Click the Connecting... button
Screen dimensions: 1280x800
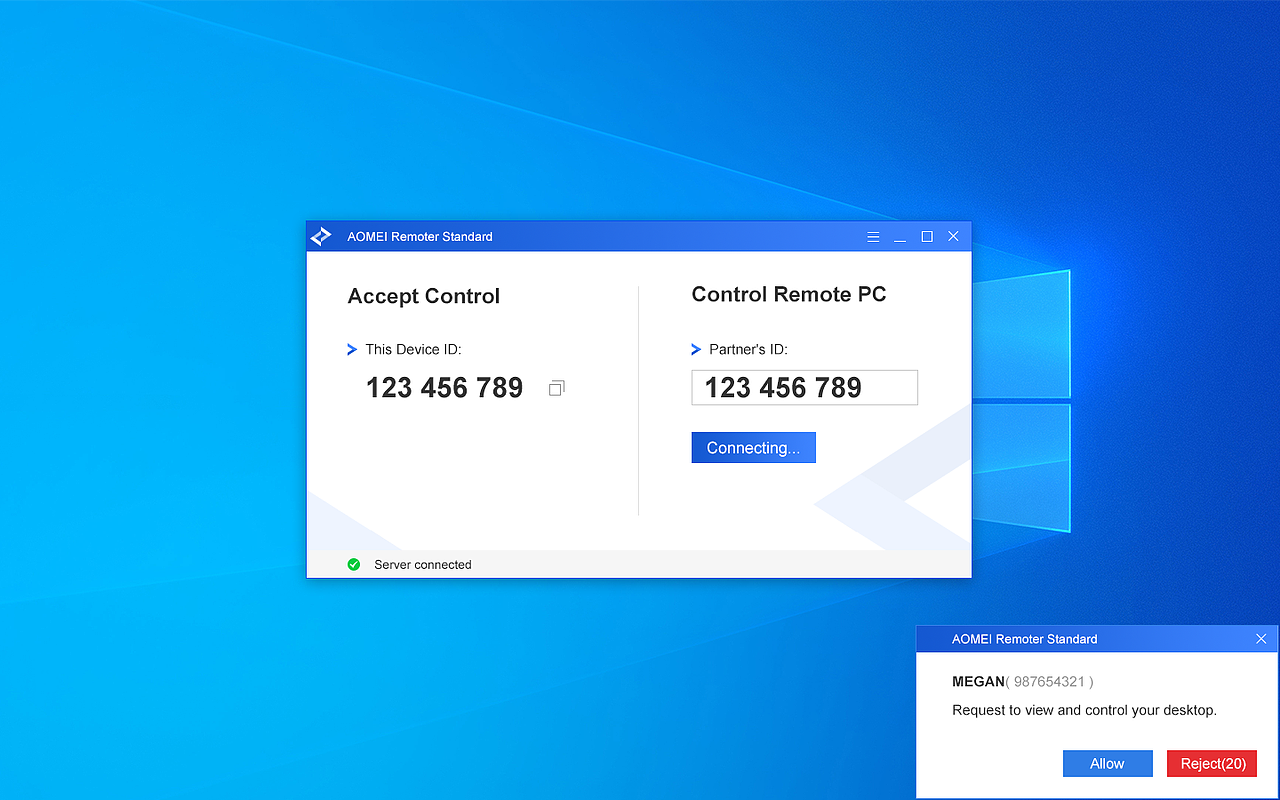click(753, 448)
